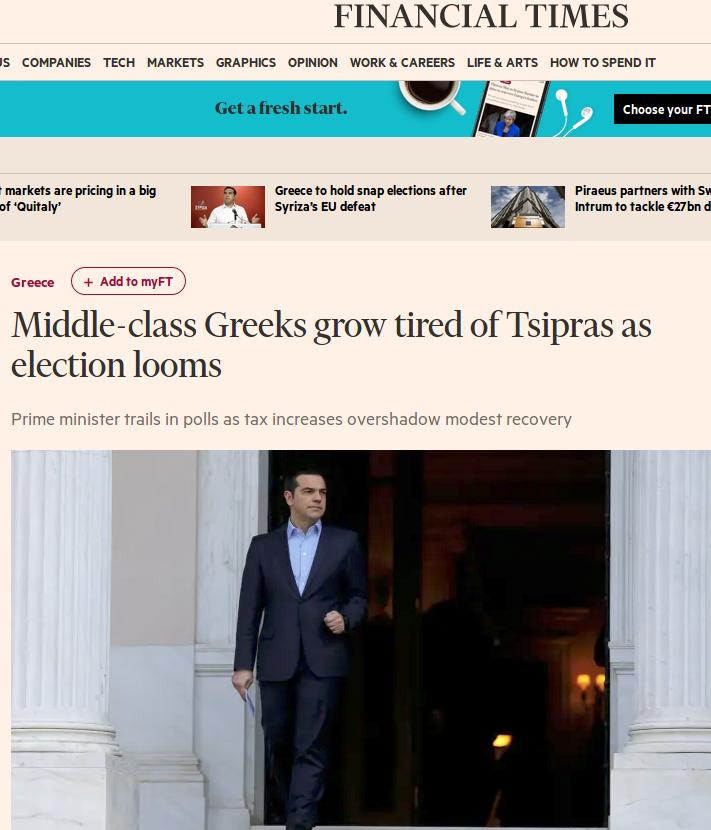Open the Piraeus building thumbnail
The height and width of the screenshot is (830, 711).
(528, 207)
